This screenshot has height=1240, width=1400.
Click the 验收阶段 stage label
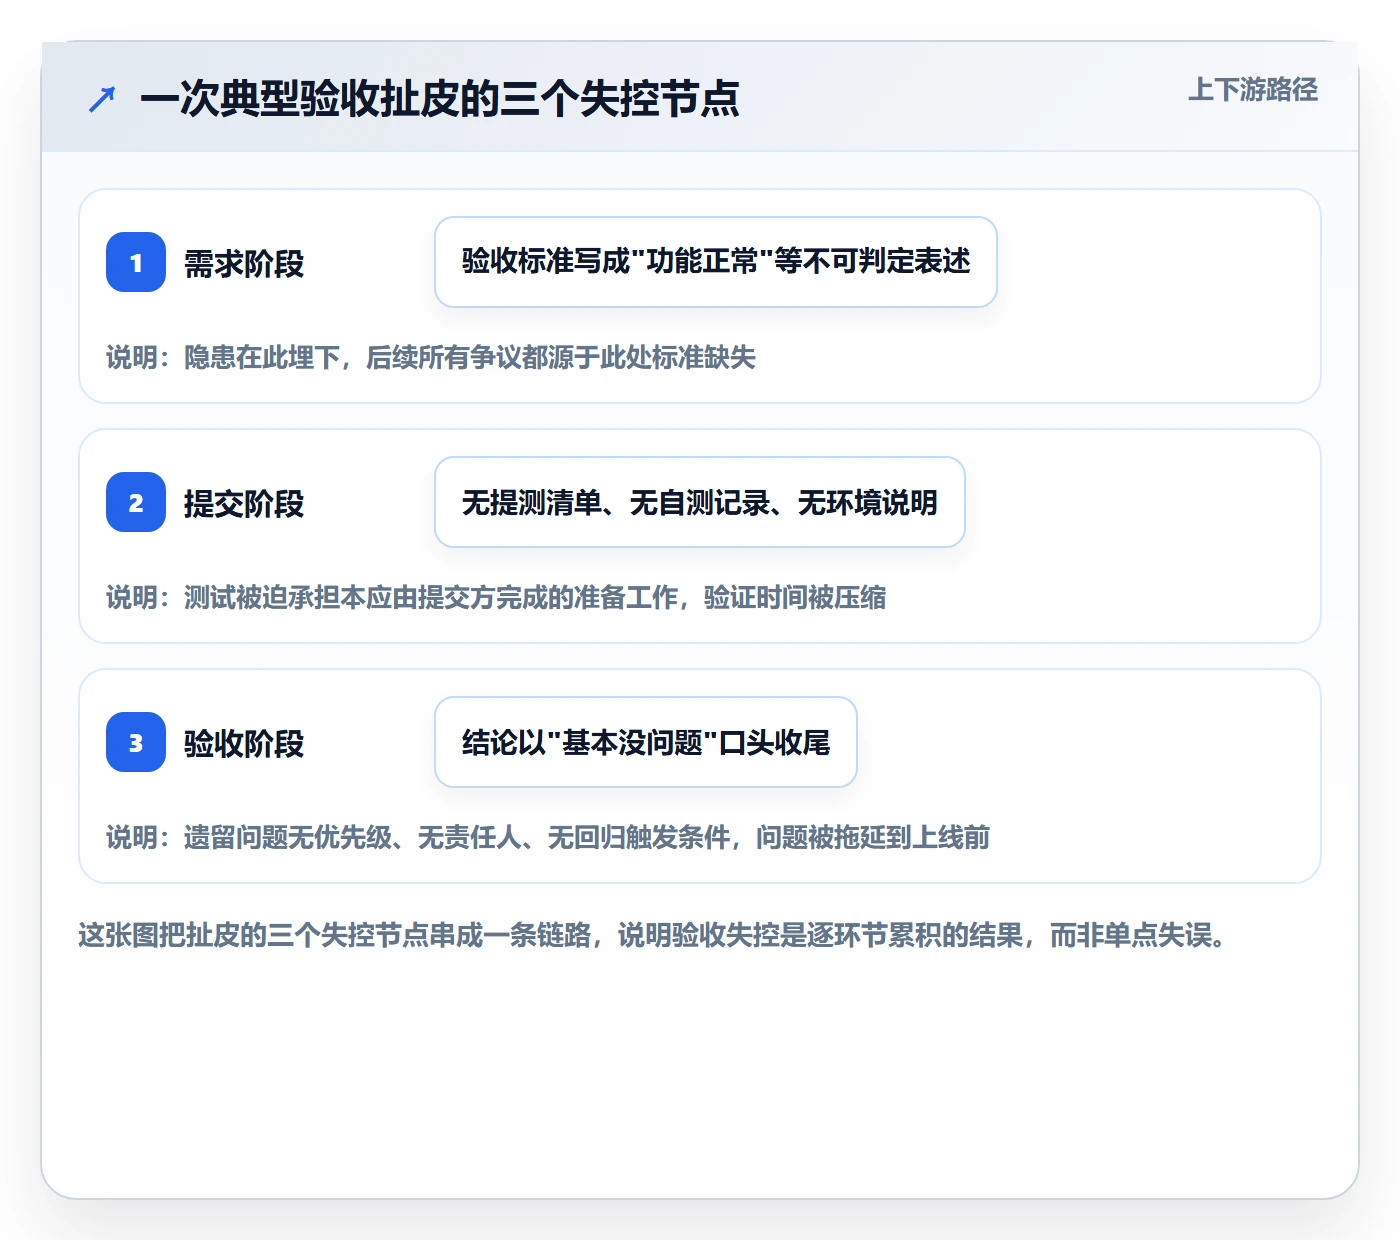(x=244, y=743)
